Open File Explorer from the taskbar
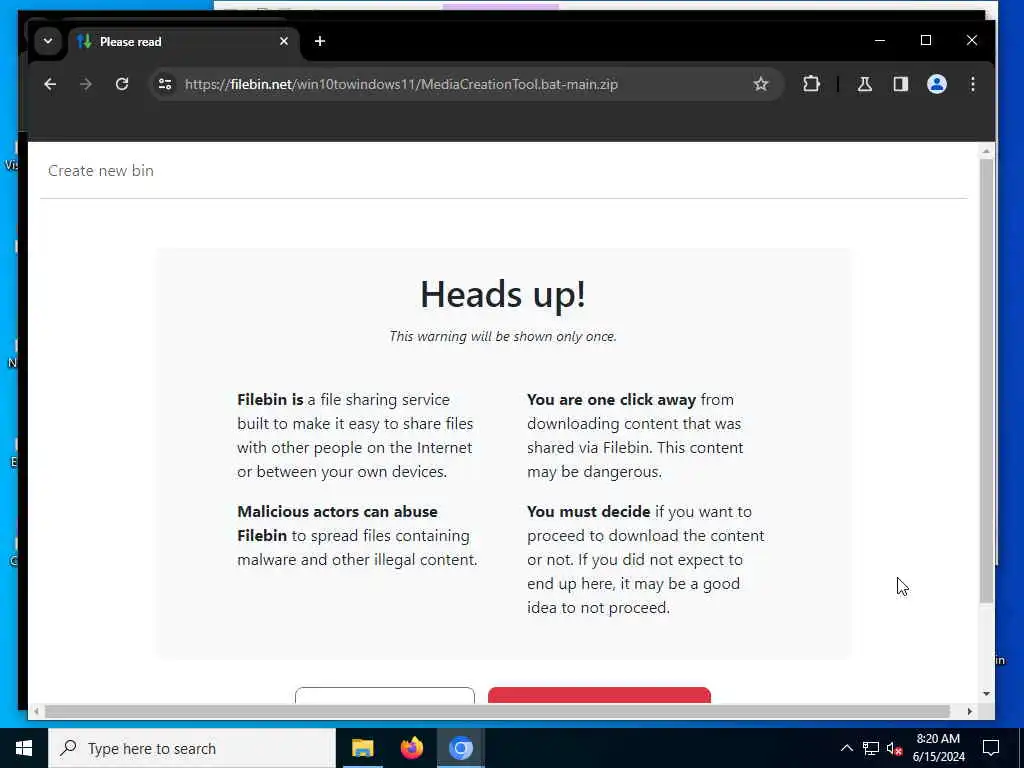Screen dimensions: 1024x768 (x=362, y=748)
